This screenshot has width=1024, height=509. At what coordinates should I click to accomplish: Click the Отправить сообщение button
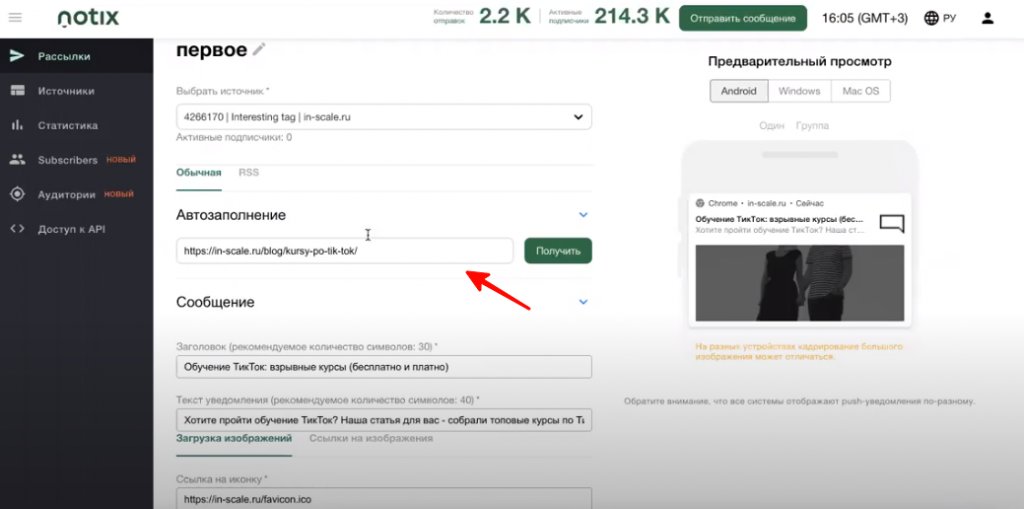(x=742, y=18)
